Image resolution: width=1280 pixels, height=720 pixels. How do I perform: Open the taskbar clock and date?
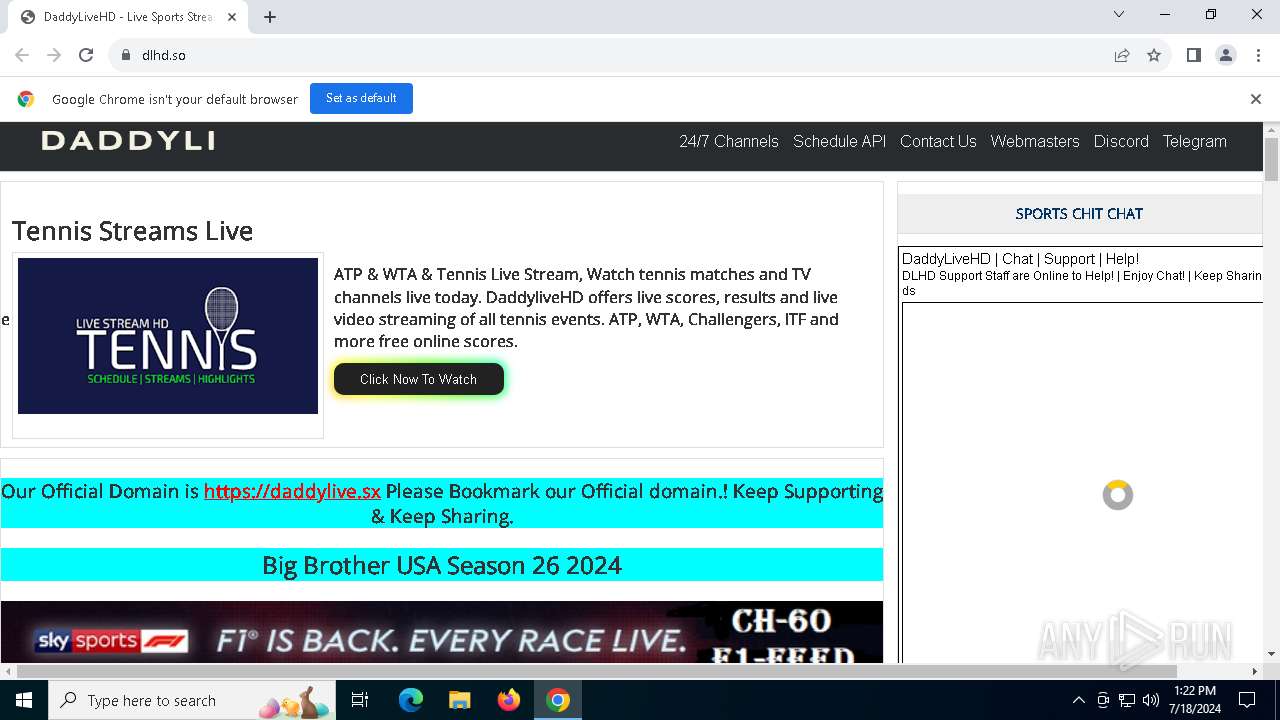coord(1195,700)
